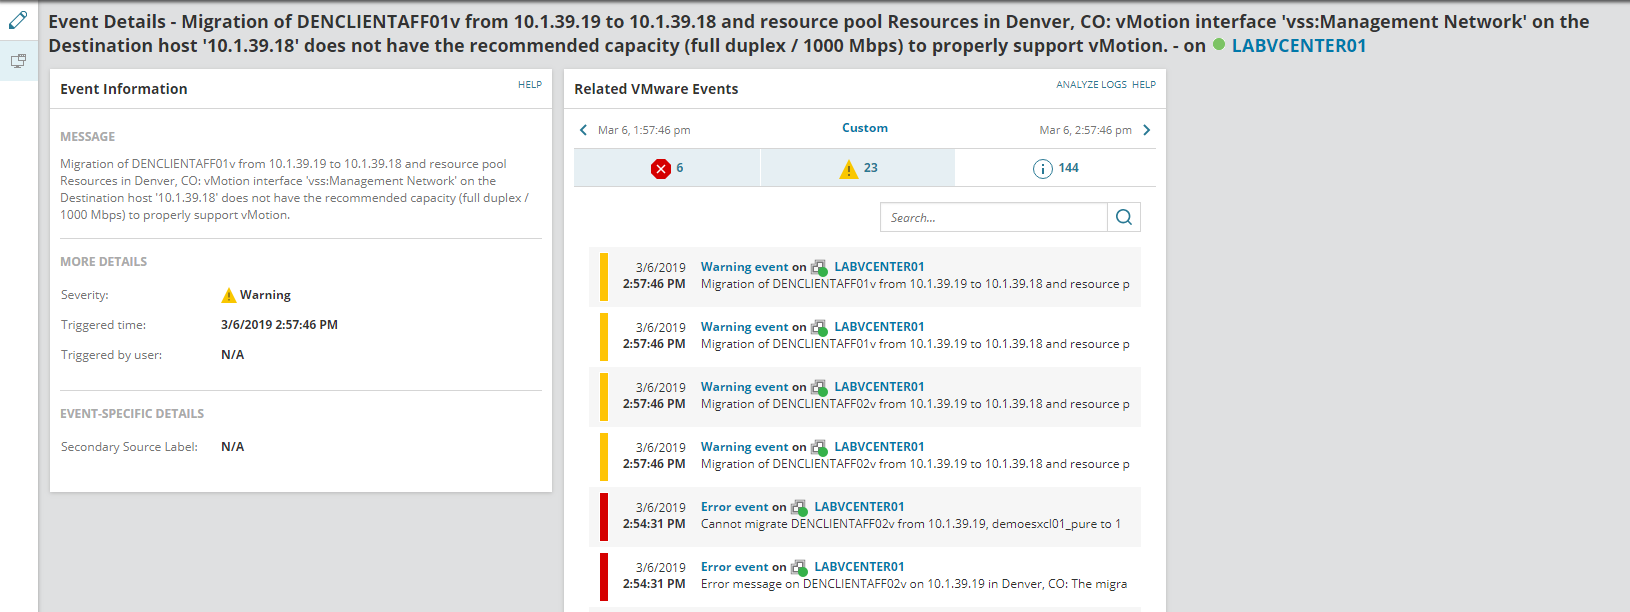
Task: Click LABVCENTER01 in the first DENCLIENTAFF01v warning row
Action: pyautogui.click(x=879, y=267)
